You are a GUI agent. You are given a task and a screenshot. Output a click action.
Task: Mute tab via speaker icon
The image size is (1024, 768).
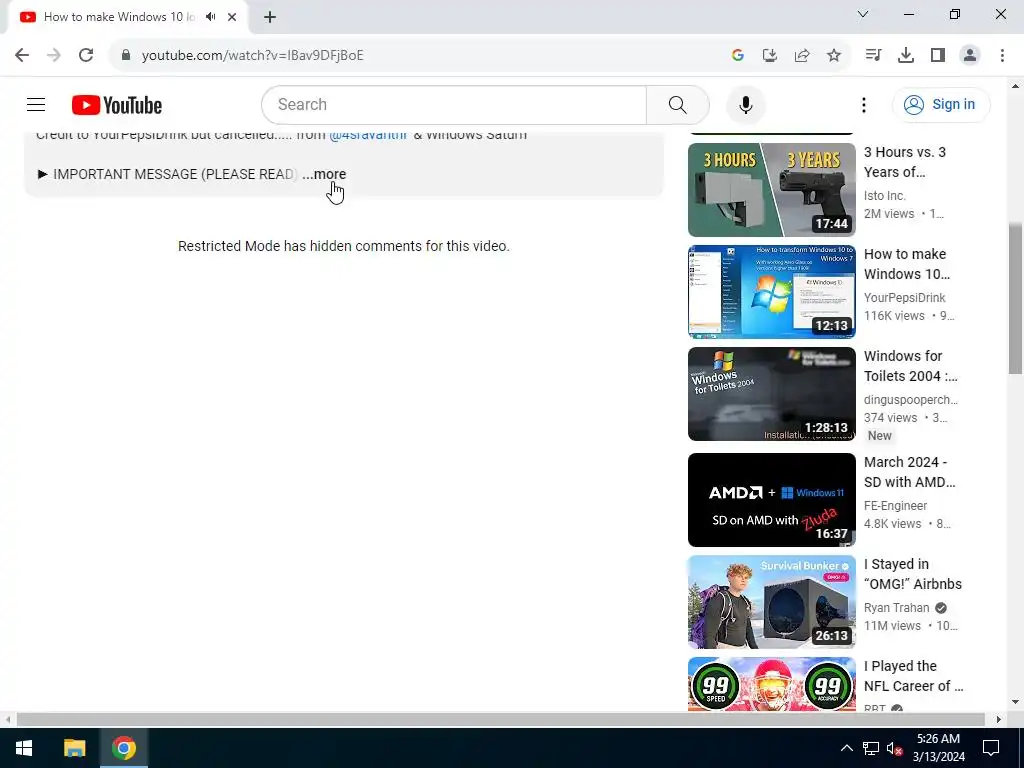pyautogui.click(x=210, y=17)
